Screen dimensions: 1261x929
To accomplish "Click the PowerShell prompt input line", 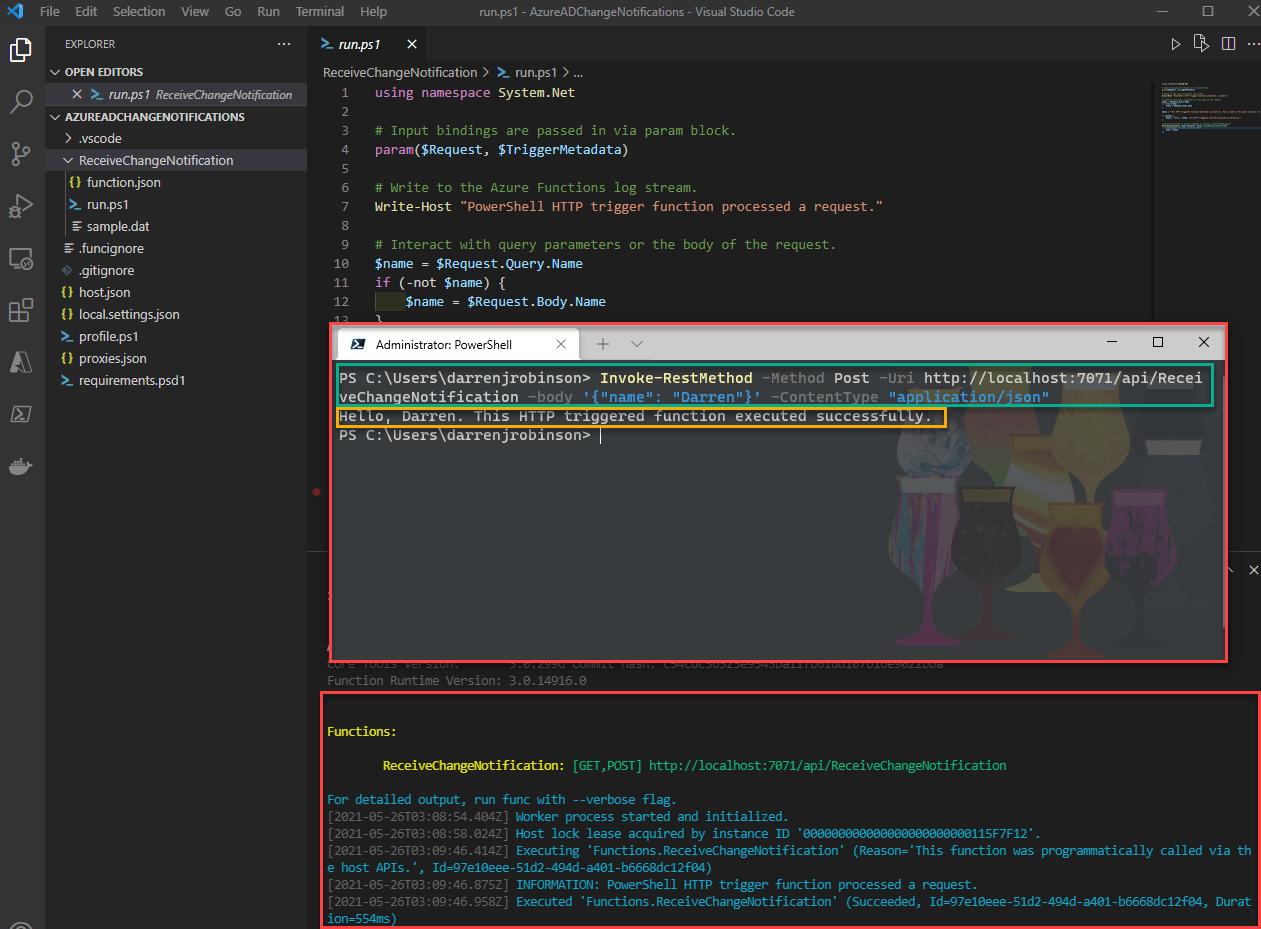I will click(468, 435).
